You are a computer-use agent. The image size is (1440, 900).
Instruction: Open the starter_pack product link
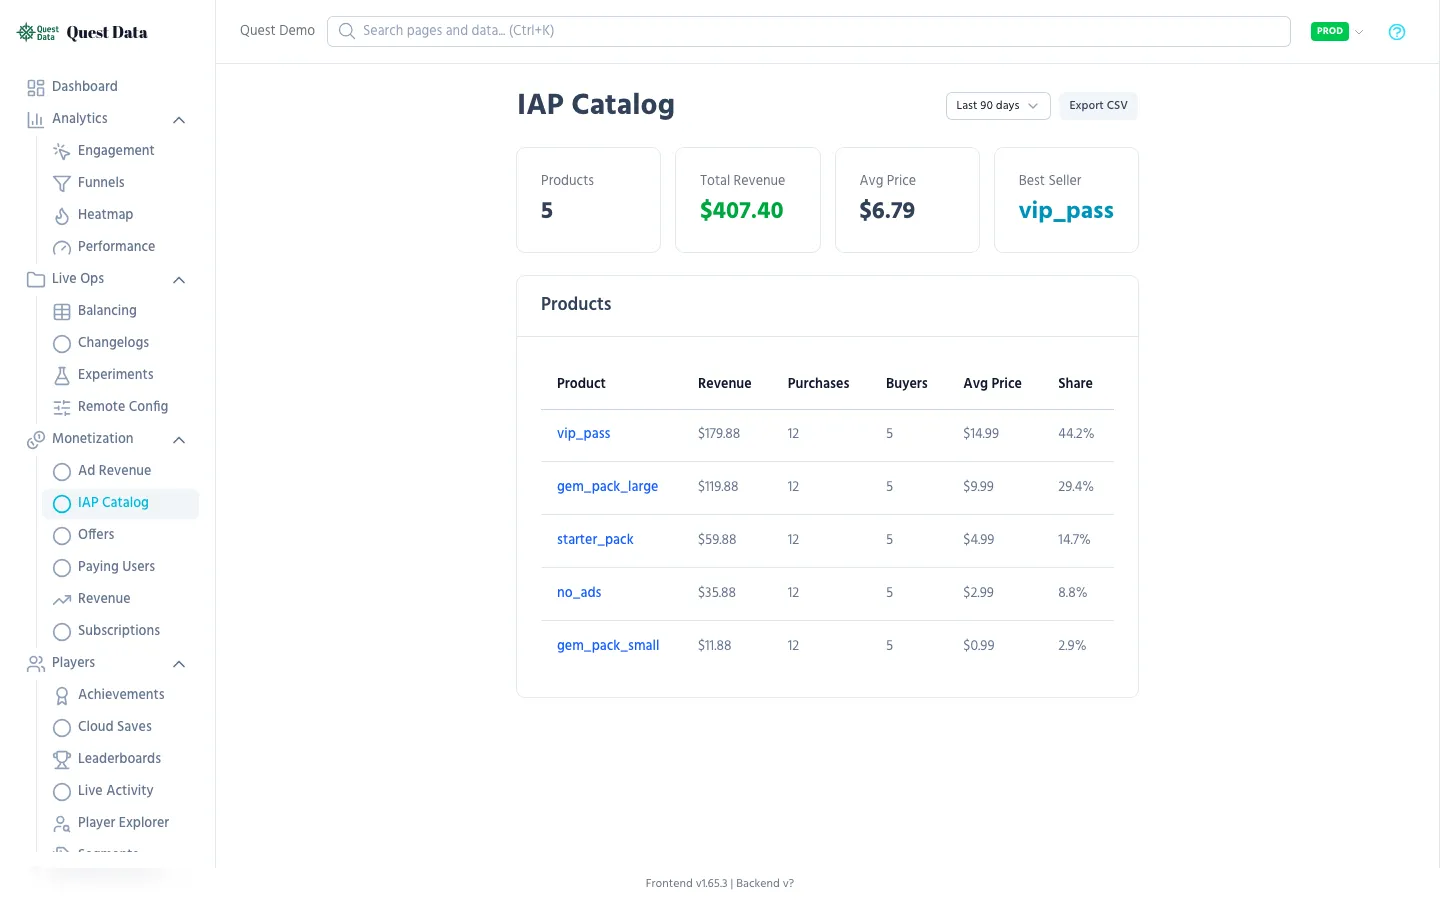click(595, 540)
